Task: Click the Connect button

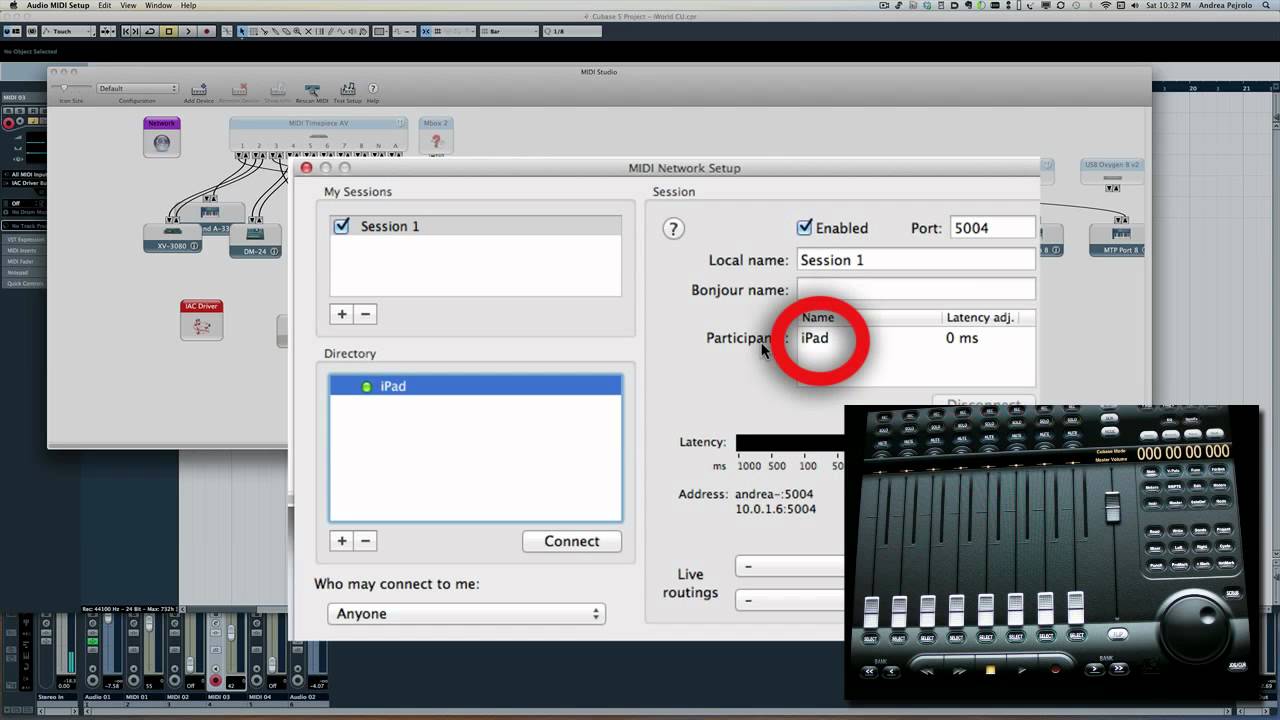Action: coord(572,541)
